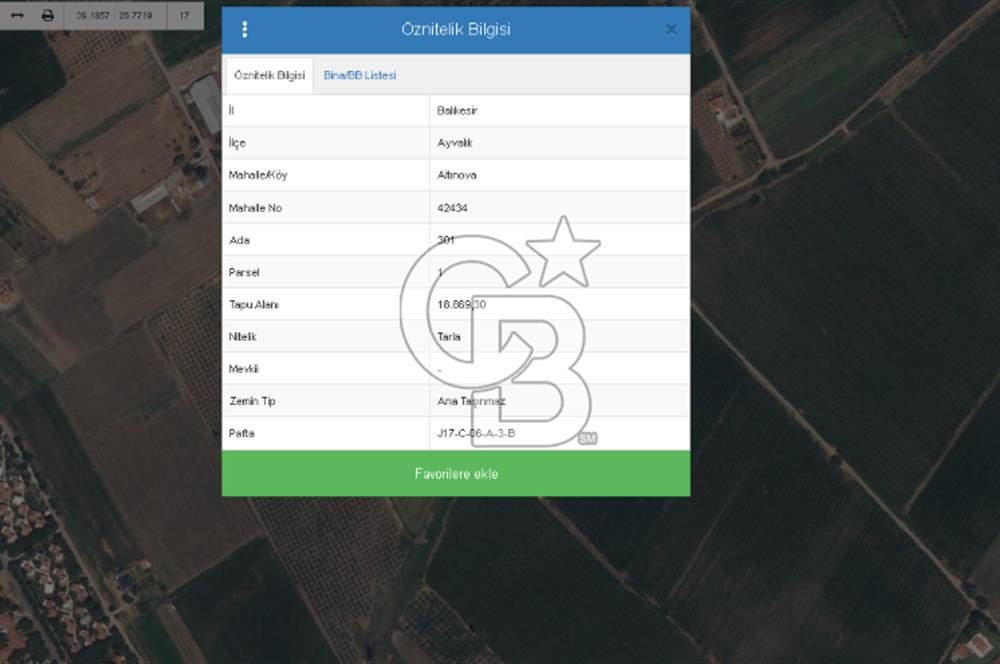Switch to the Bina/BB Listesi tab
1000x664 pixels.
(x=360, y=76)
